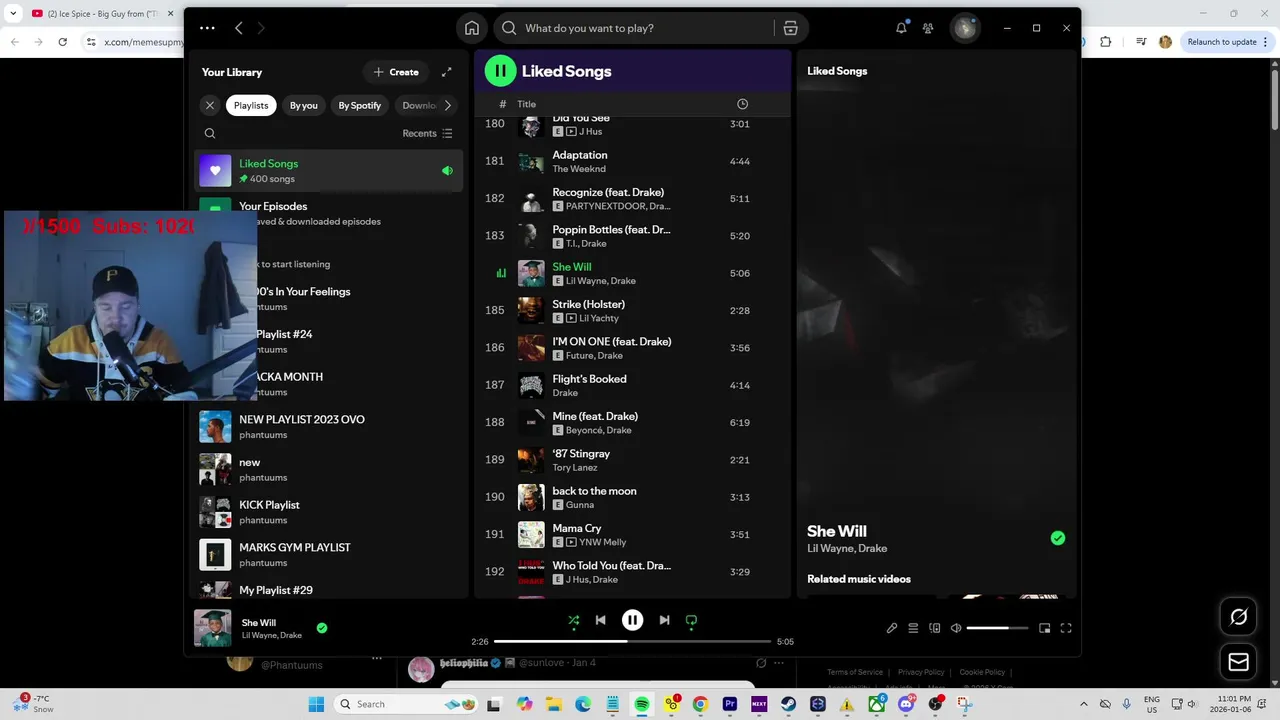Expand Your Library to full view
The image size is (1280, 720).
coord(447,72)
